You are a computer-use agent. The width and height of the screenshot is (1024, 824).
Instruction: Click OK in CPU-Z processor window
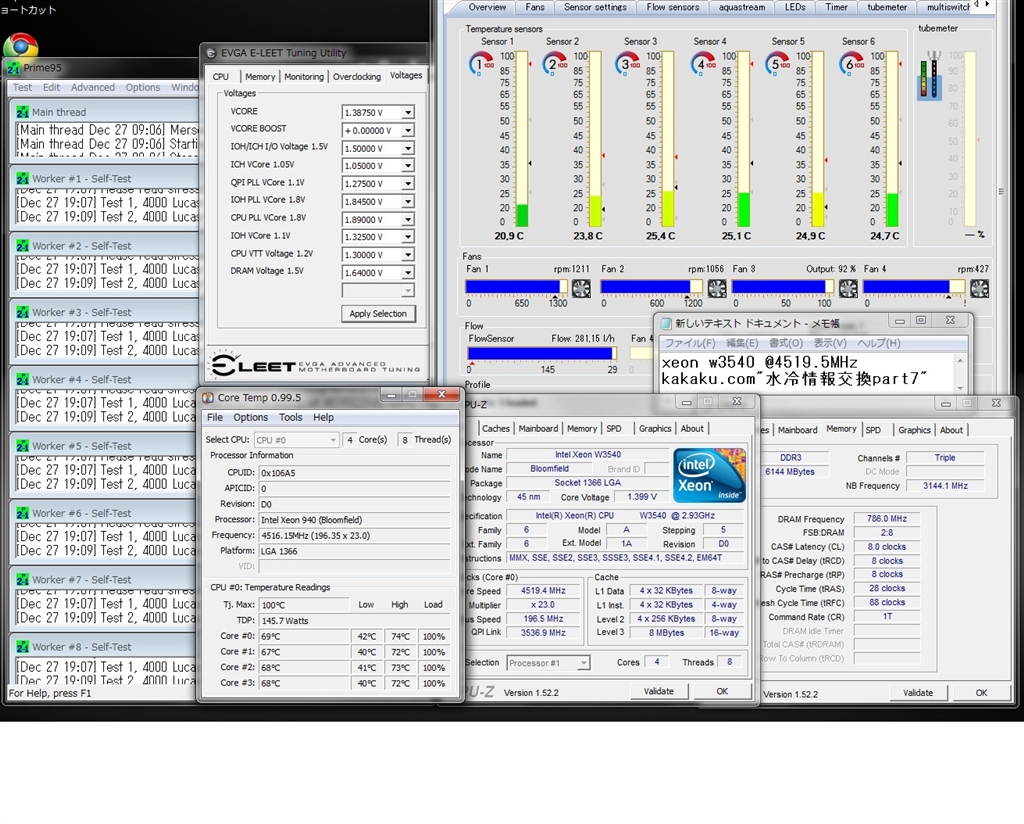coord(722,691)
